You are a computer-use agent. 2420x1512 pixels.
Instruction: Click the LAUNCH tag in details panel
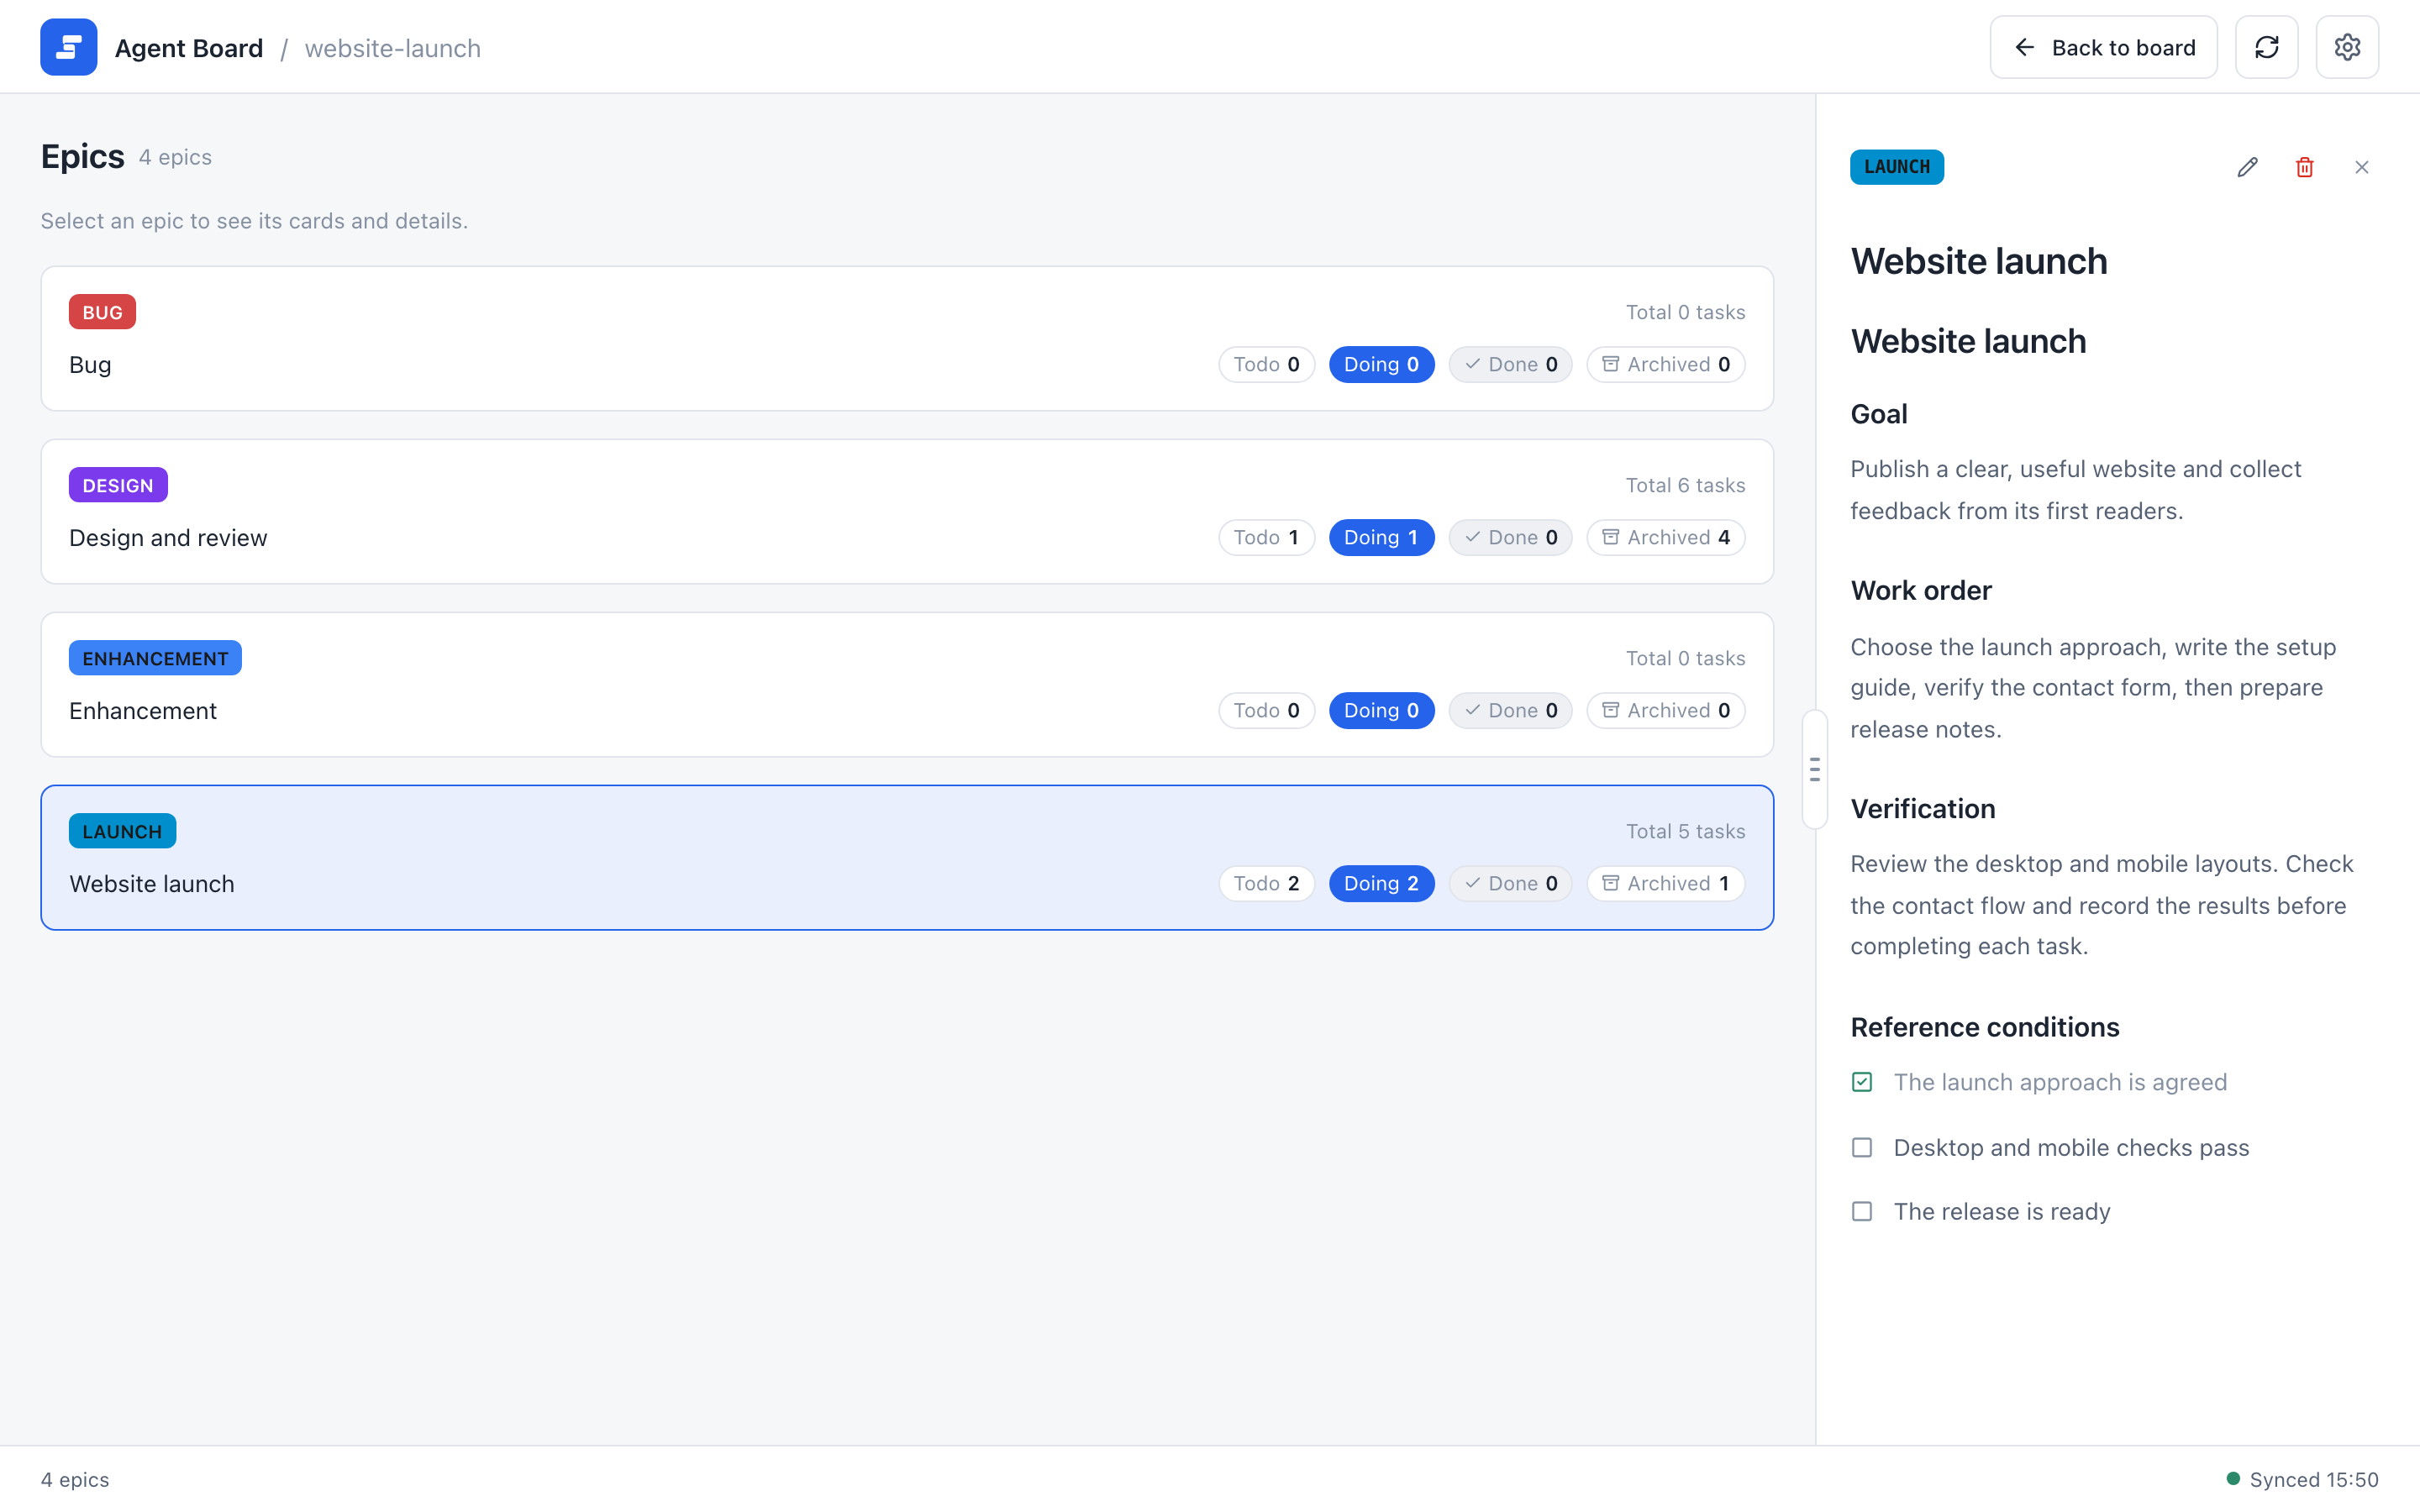(1896, 167)
